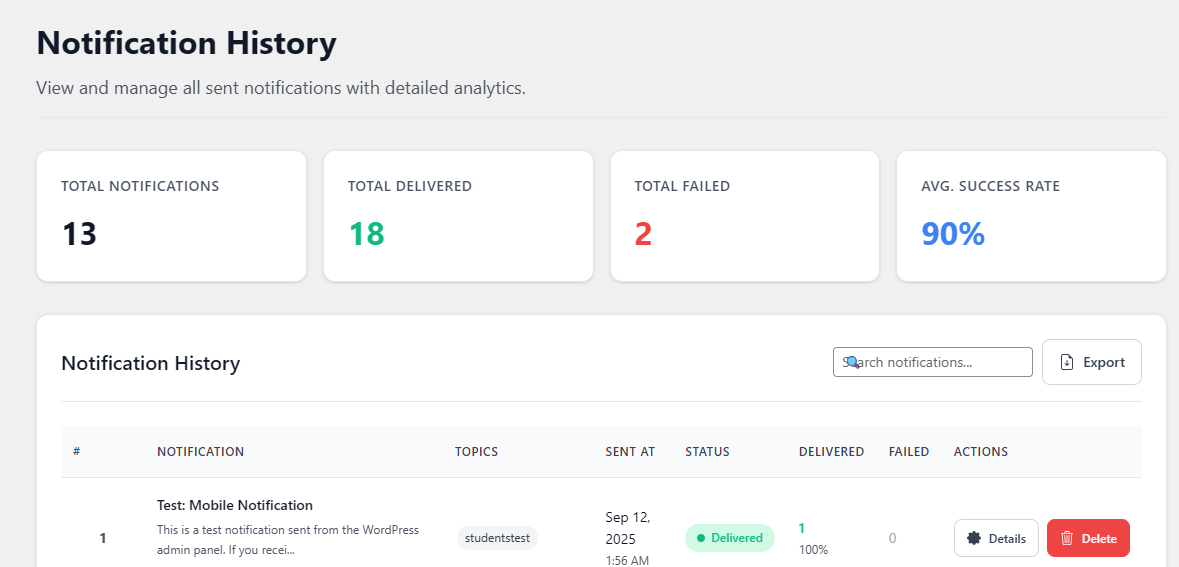Click the green dot in Delivered badge
The image size is (1179, 567).
click(701, 538)
